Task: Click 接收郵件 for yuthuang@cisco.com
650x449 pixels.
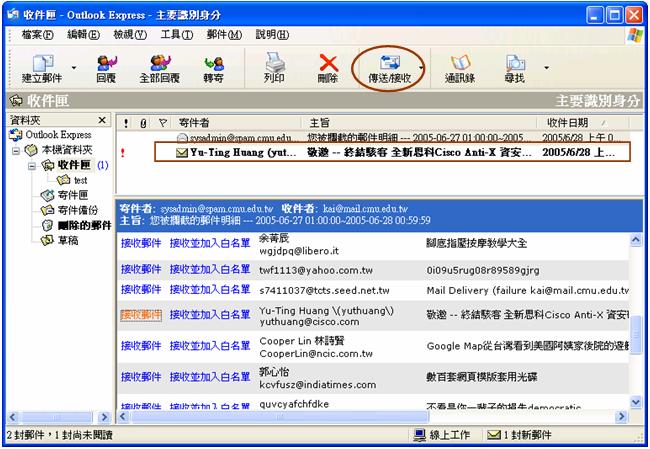Action: pos(141,315)
